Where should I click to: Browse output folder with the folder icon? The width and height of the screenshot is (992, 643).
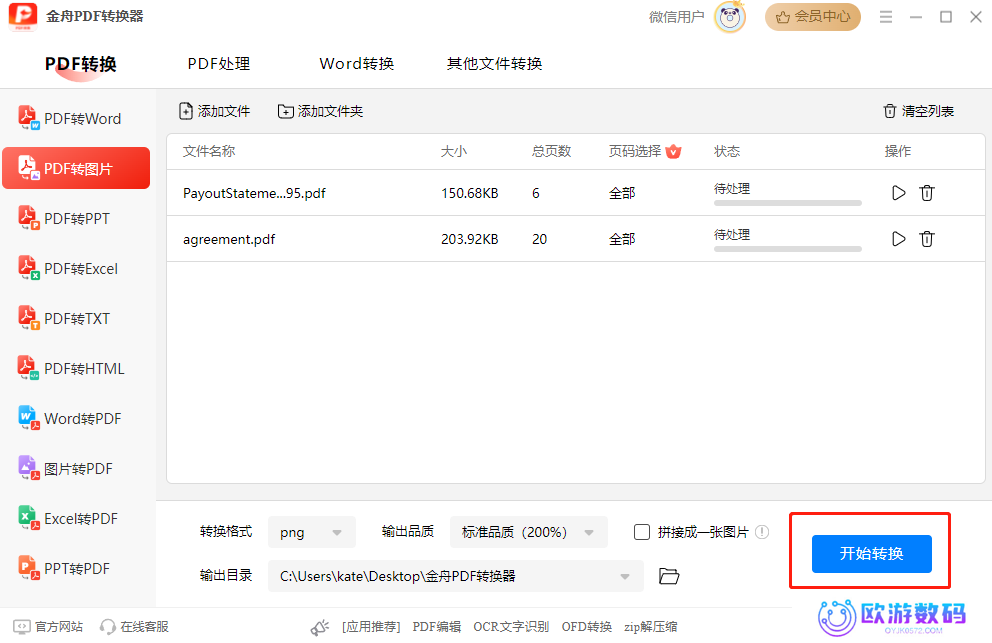(669, 576)
